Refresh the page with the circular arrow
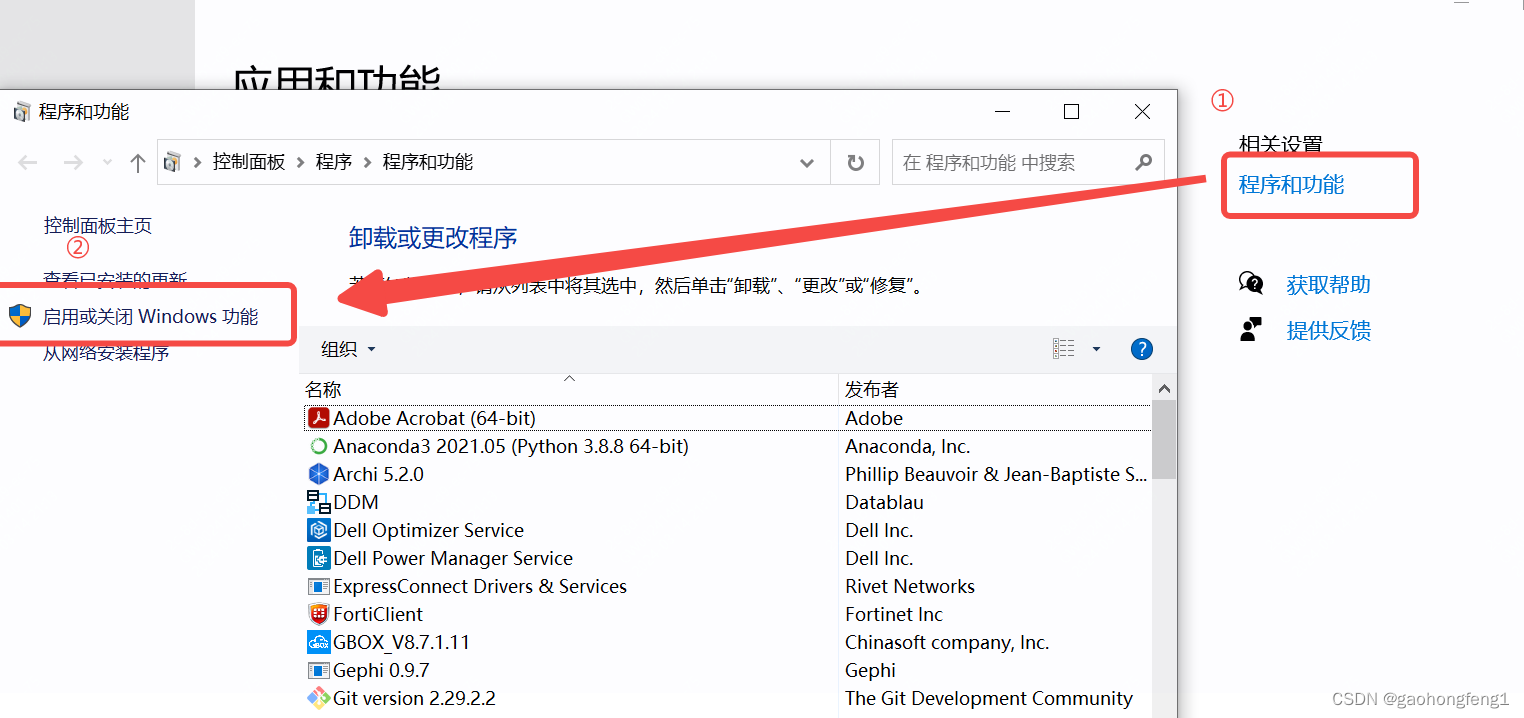Screen dimensions: 1524x718 point(855,161)
